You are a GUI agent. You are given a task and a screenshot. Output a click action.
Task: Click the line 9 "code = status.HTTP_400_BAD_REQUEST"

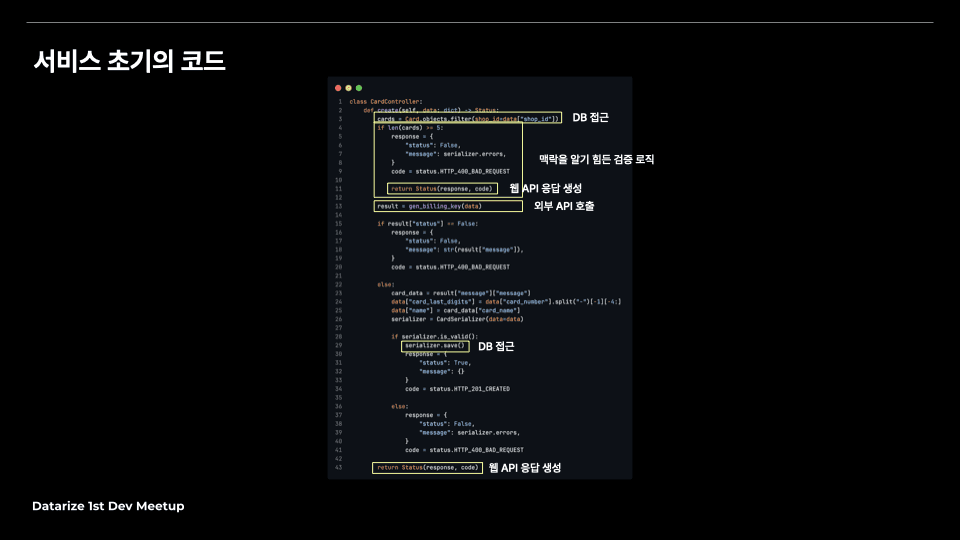(x=451, y=171)
